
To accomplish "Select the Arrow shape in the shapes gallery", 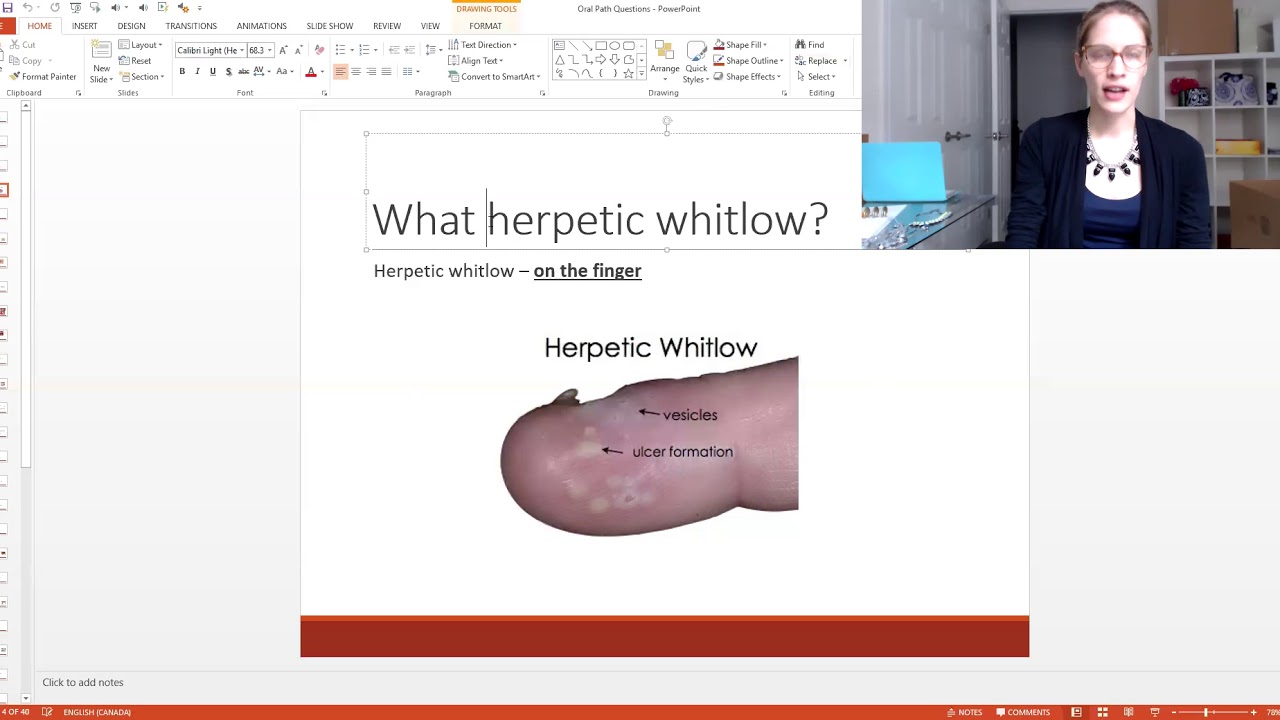I will 587,46.
